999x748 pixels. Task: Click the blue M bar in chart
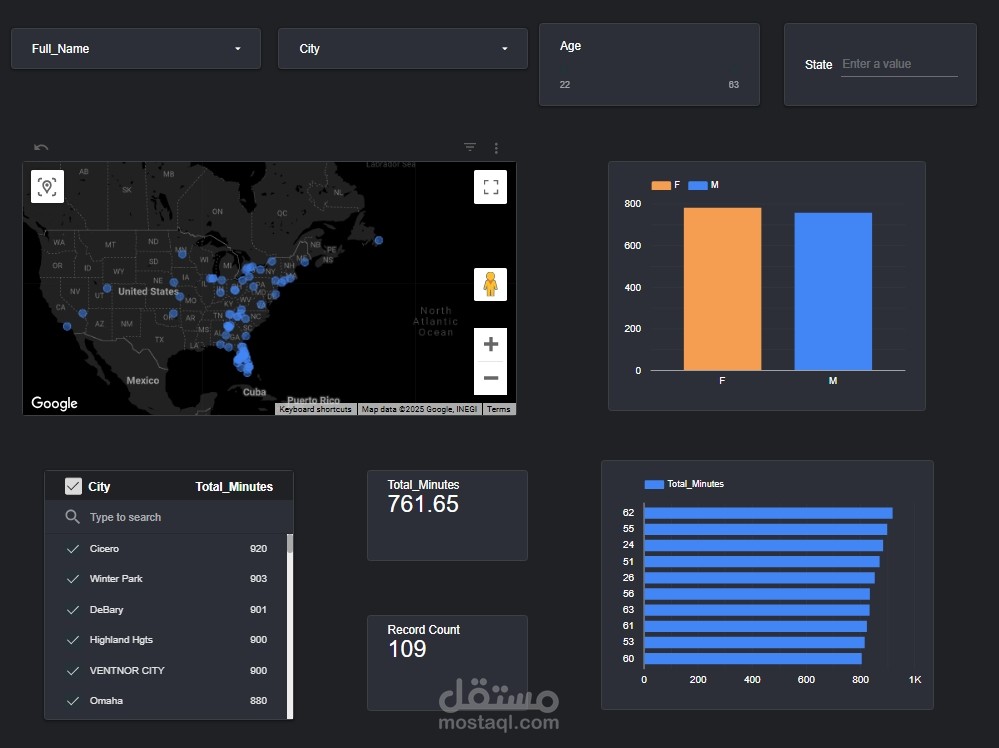point(833,291)
